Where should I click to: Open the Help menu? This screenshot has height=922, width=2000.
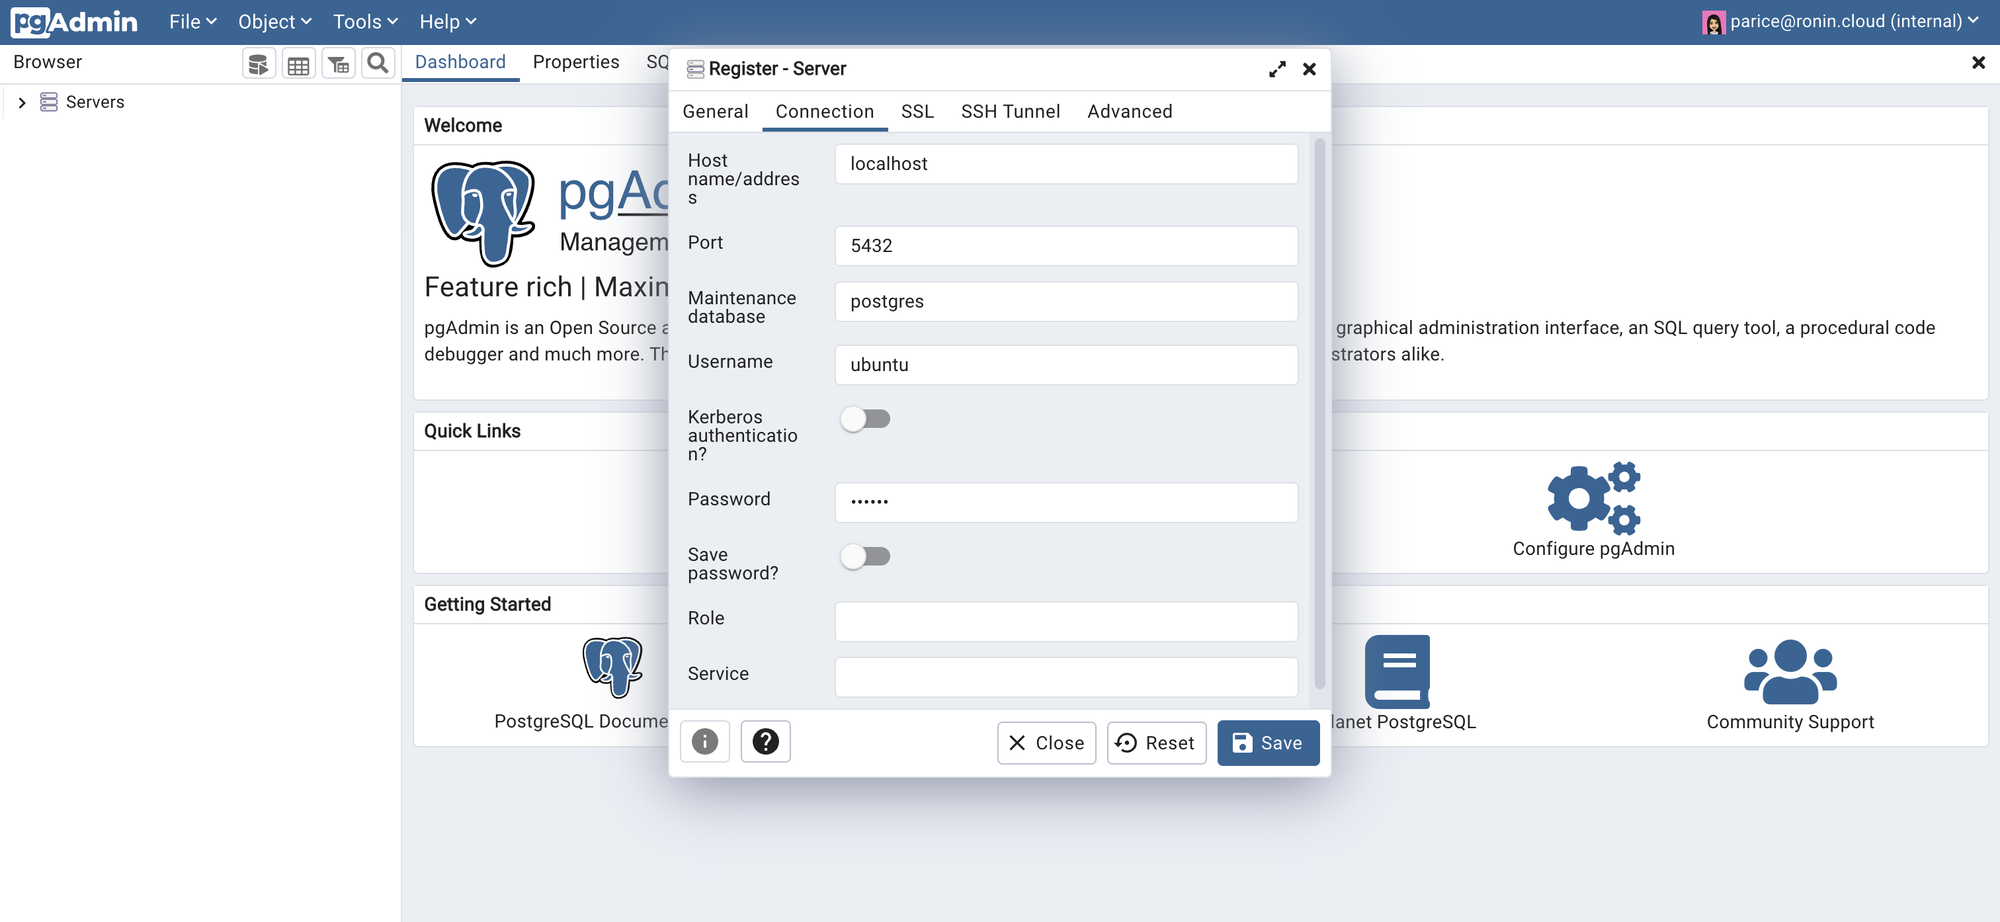(x=448, y=22)
